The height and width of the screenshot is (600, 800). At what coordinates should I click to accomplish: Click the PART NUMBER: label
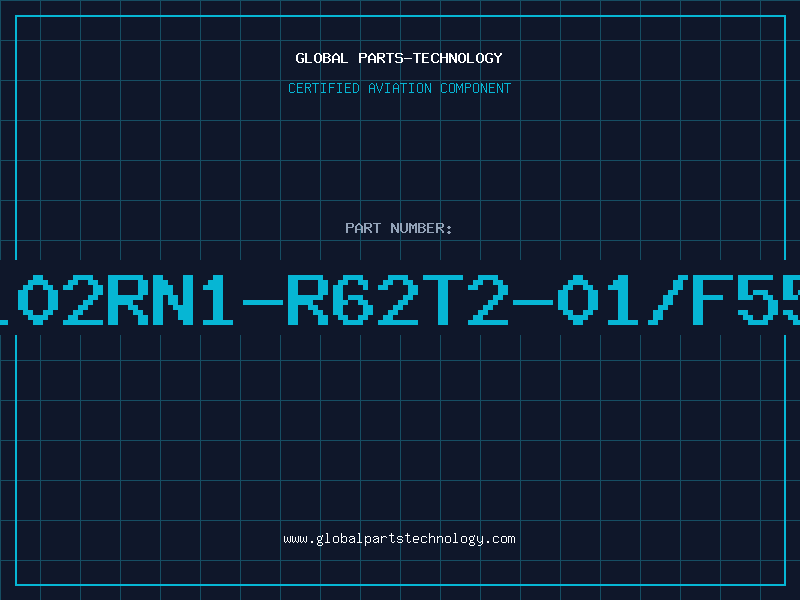coord(399,228)
